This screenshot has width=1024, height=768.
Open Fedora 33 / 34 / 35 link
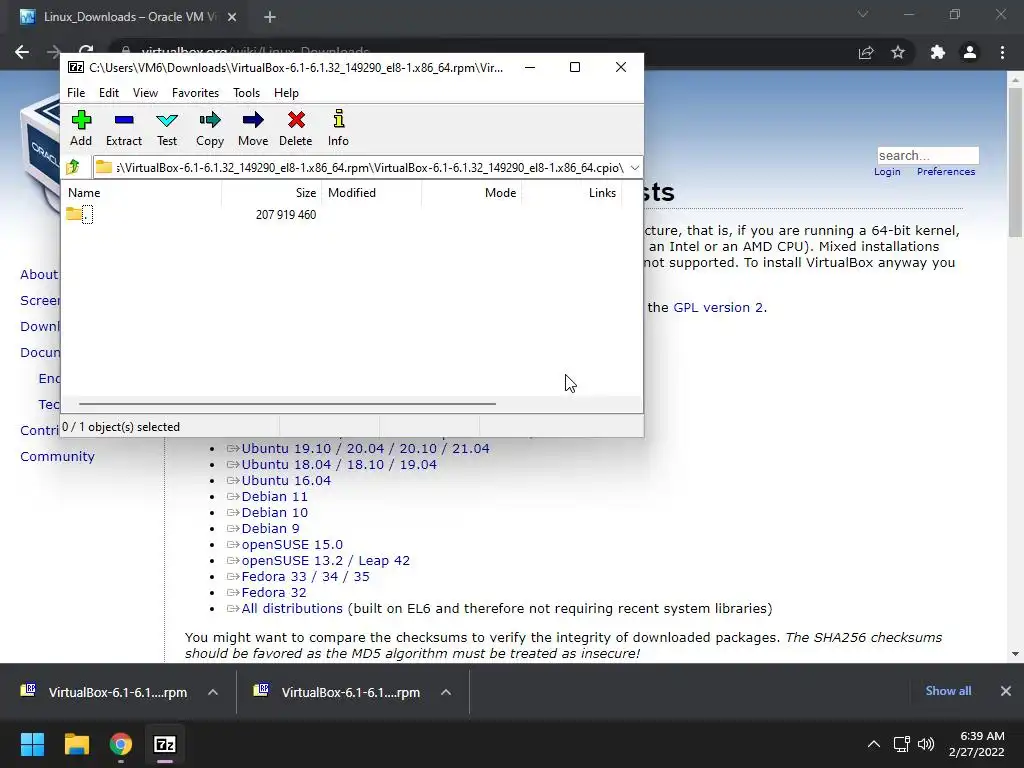point(306,577)
